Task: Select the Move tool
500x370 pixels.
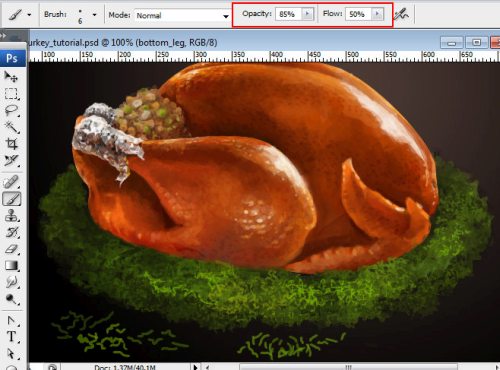Action: coord(11,77)
